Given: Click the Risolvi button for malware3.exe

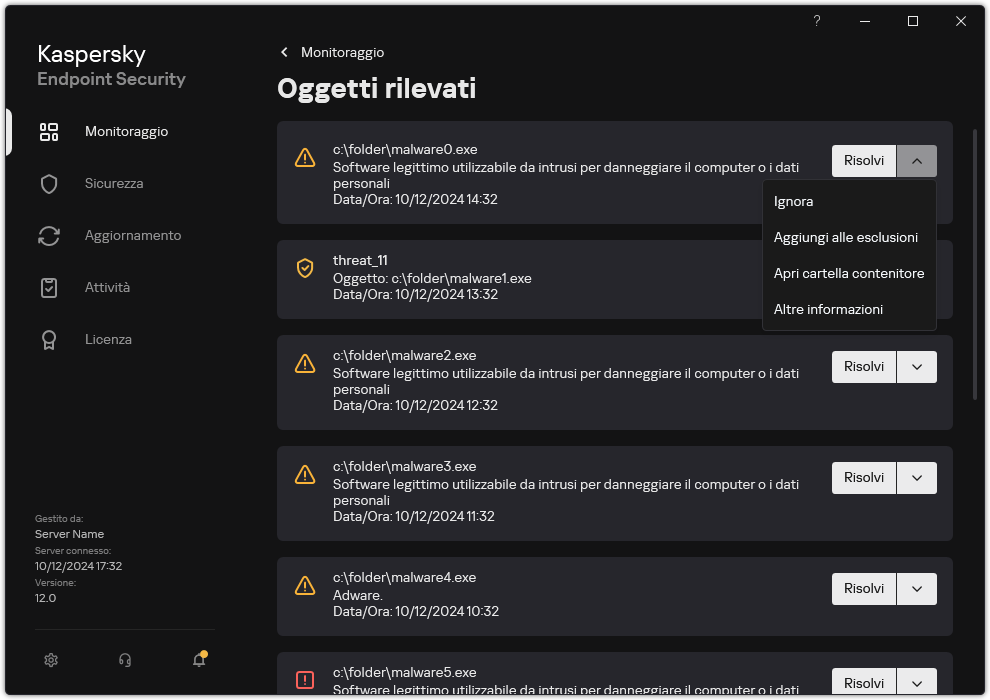Looking at the screenshot, I should [x=864, y=477].
